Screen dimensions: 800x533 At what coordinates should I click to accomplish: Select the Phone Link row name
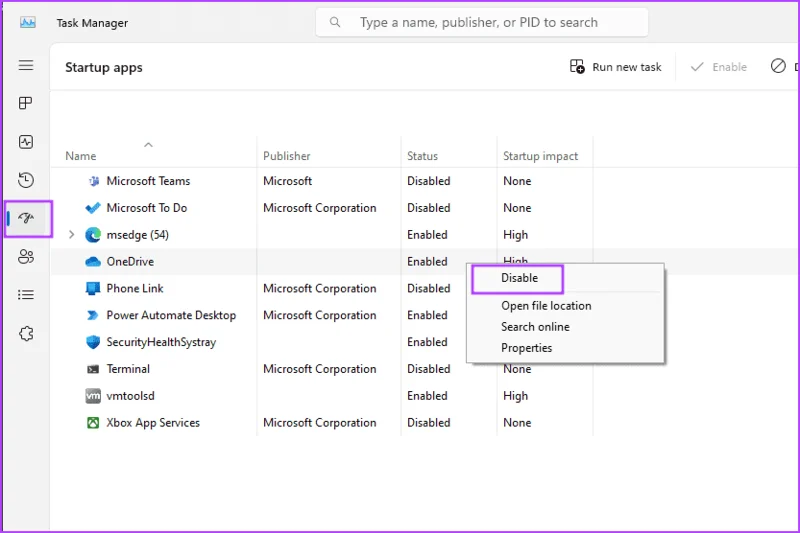[x=135, y=289]
